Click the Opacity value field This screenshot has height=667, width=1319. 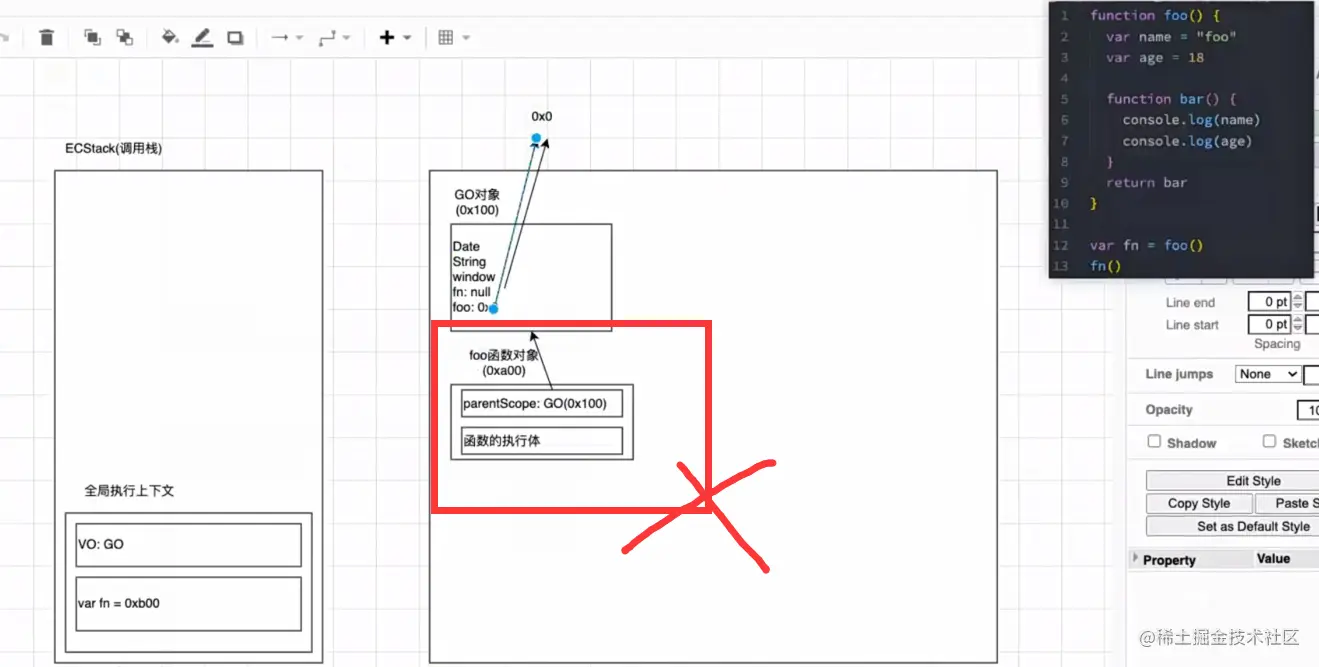(x=1308, y=410)
